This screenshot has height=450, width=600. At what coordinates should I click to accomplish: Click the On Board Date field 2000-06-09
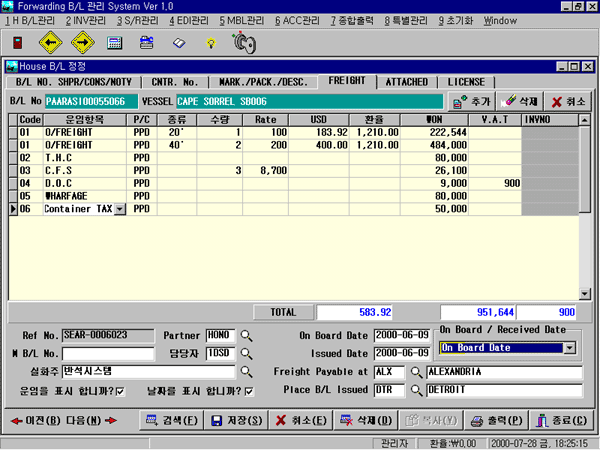[402, 335]
